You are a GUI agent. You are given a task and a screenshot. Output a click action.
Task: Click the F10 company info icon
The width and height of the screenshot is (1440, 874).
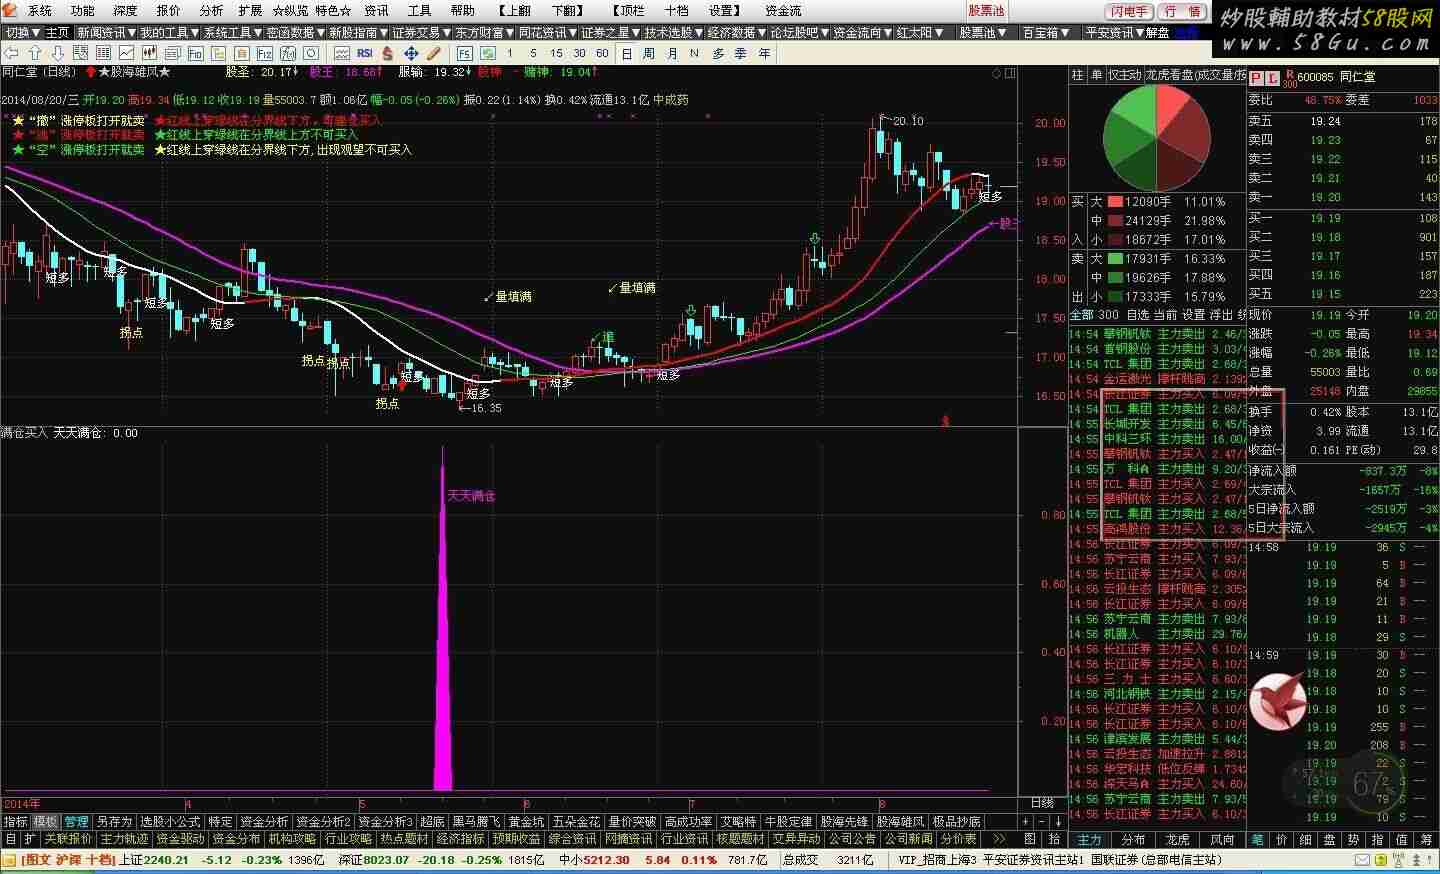coord(196,53)
